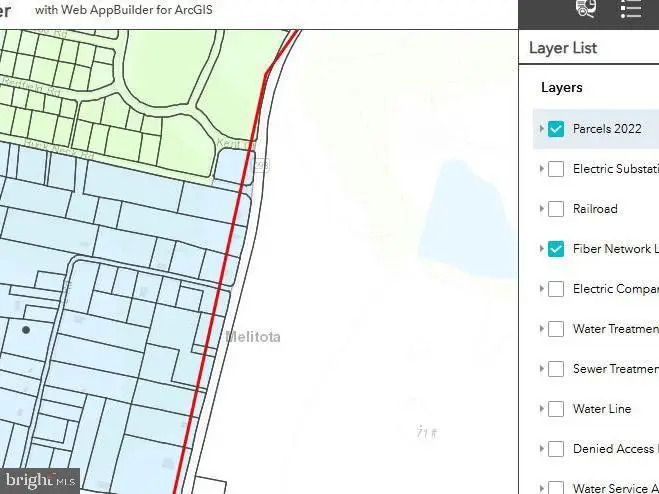Show the Water Line layer
Screen dimensions: 659x494
click(556, 409)
